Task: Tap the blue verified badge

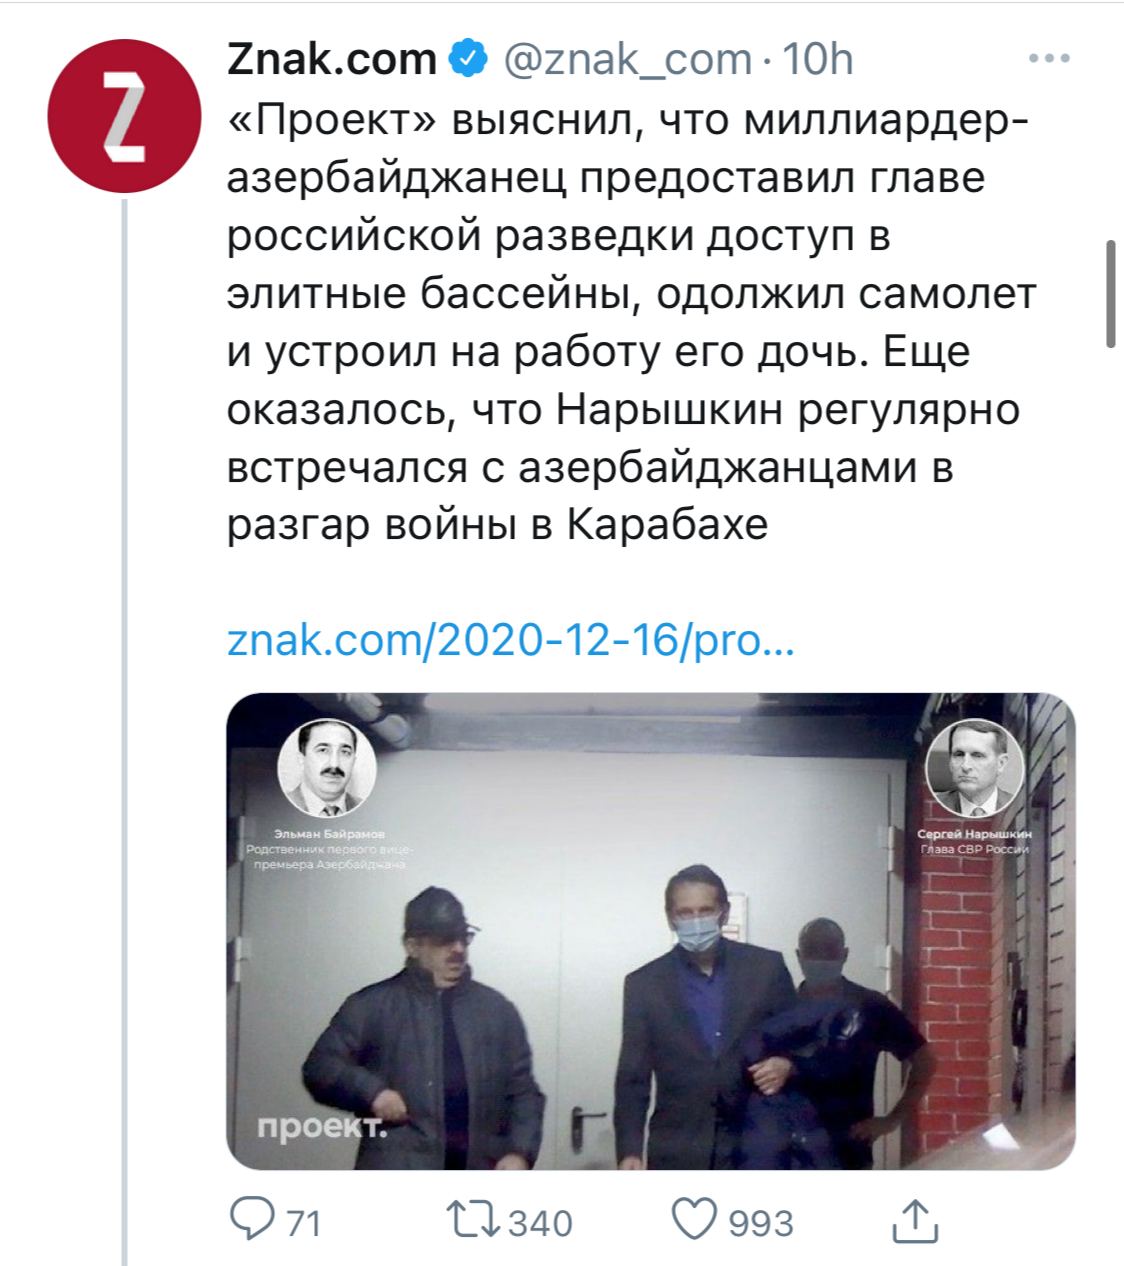Action: point(467,59)
